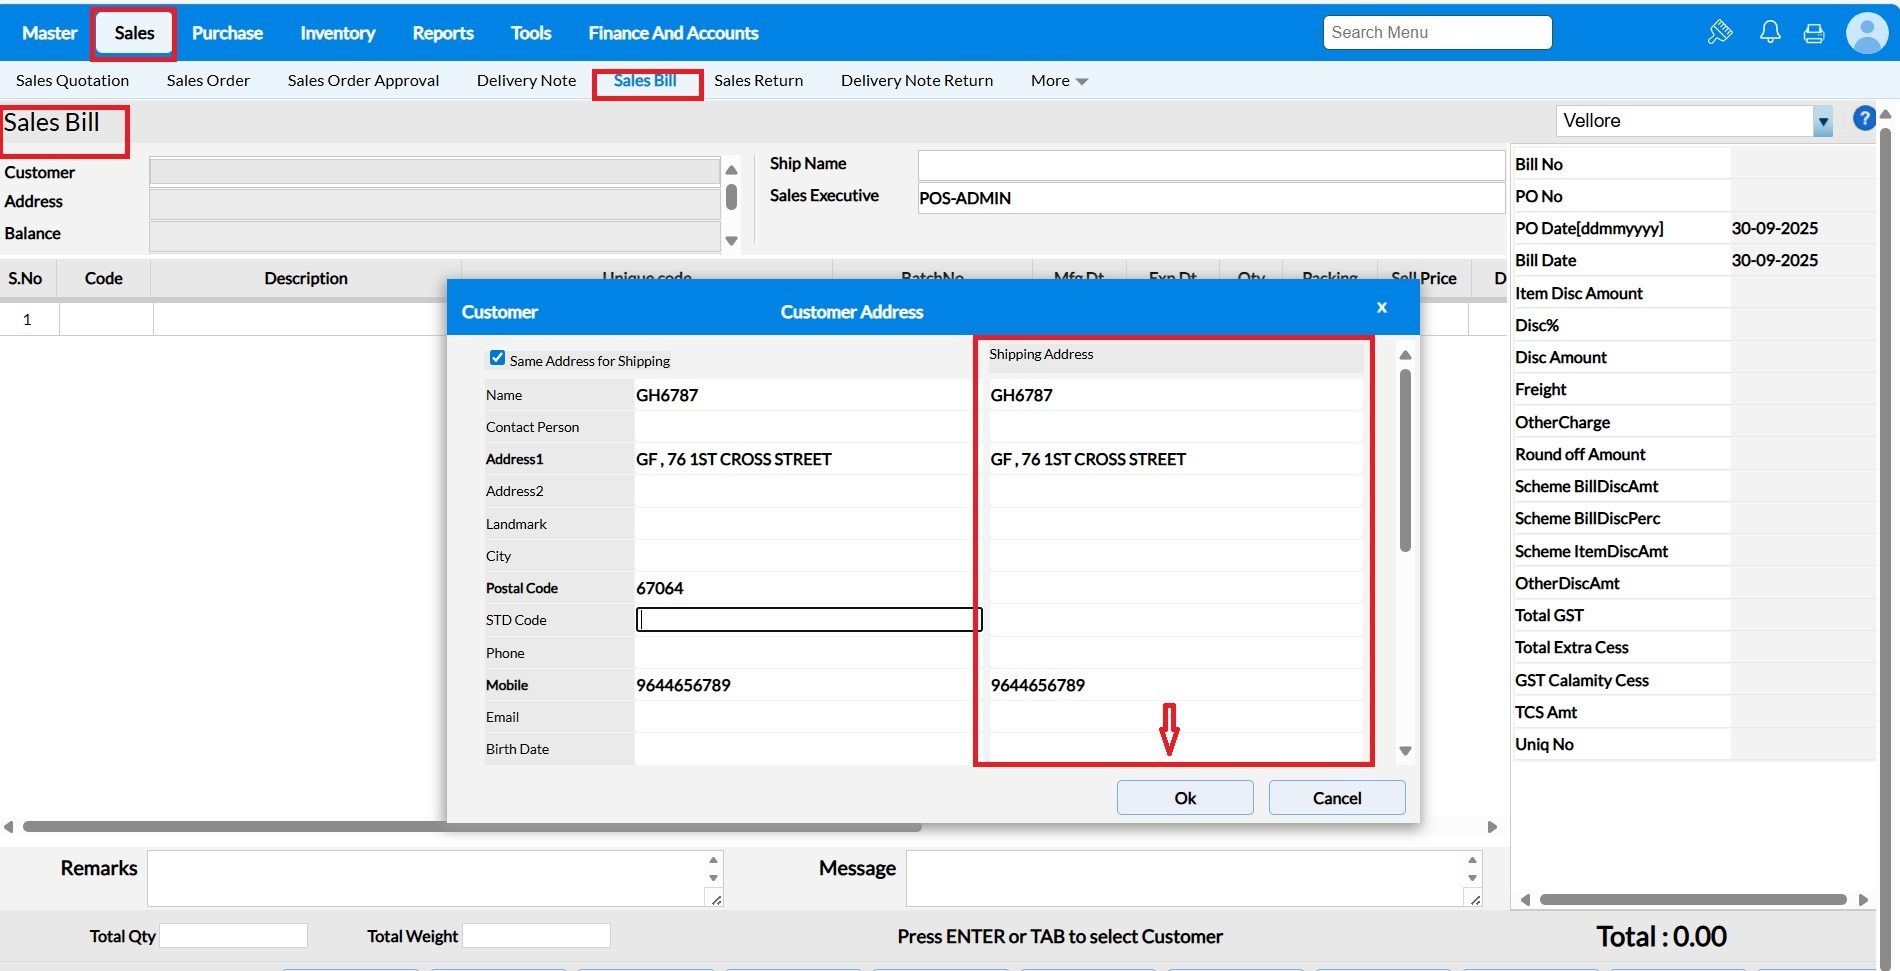This screenshot has width=1900, height=971.
Task: Expand the More submenu
Action: (1059, 81)
